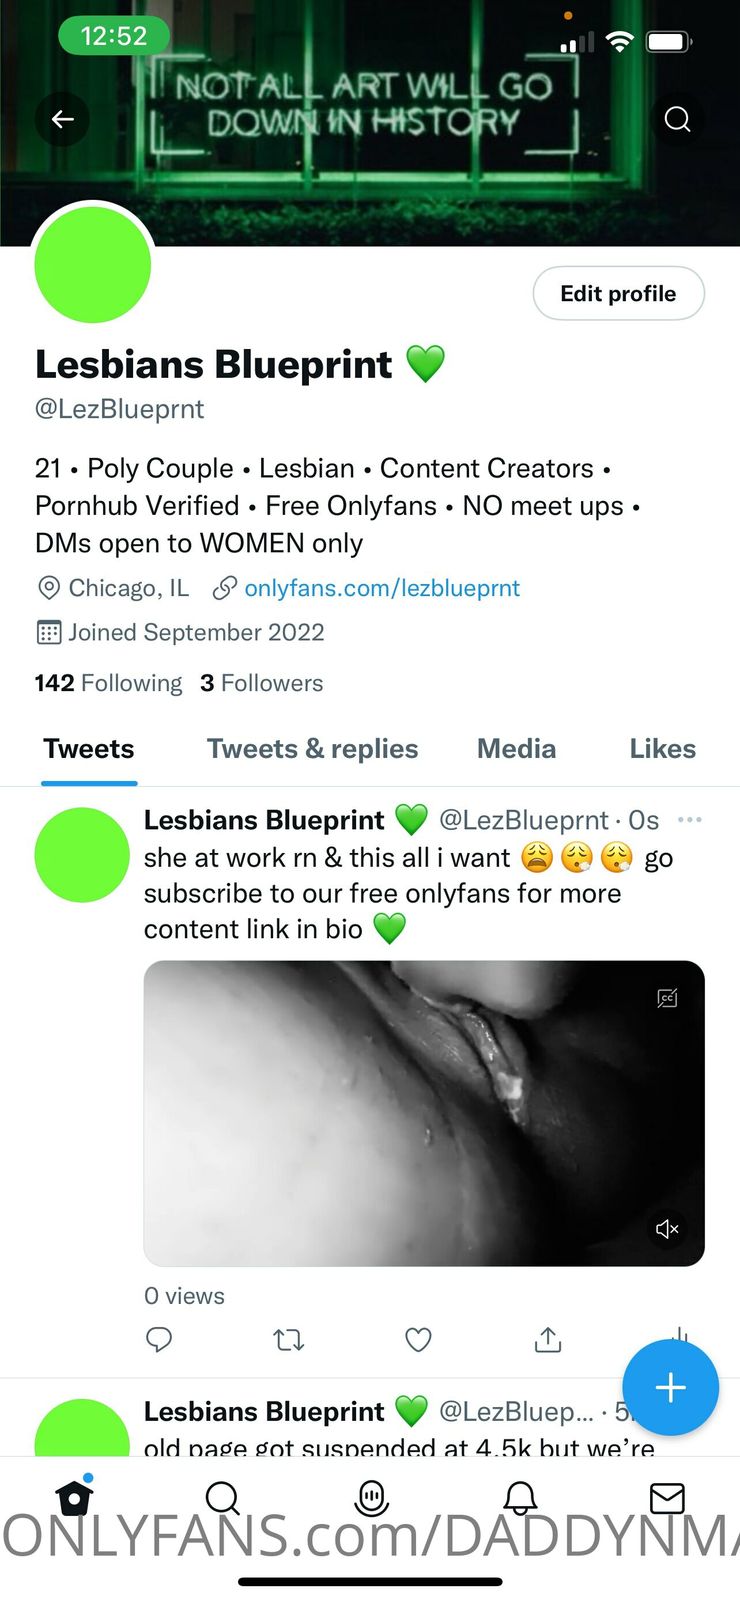Open the 142 Following list
740x1600 pixels.
tap(108, 683)
